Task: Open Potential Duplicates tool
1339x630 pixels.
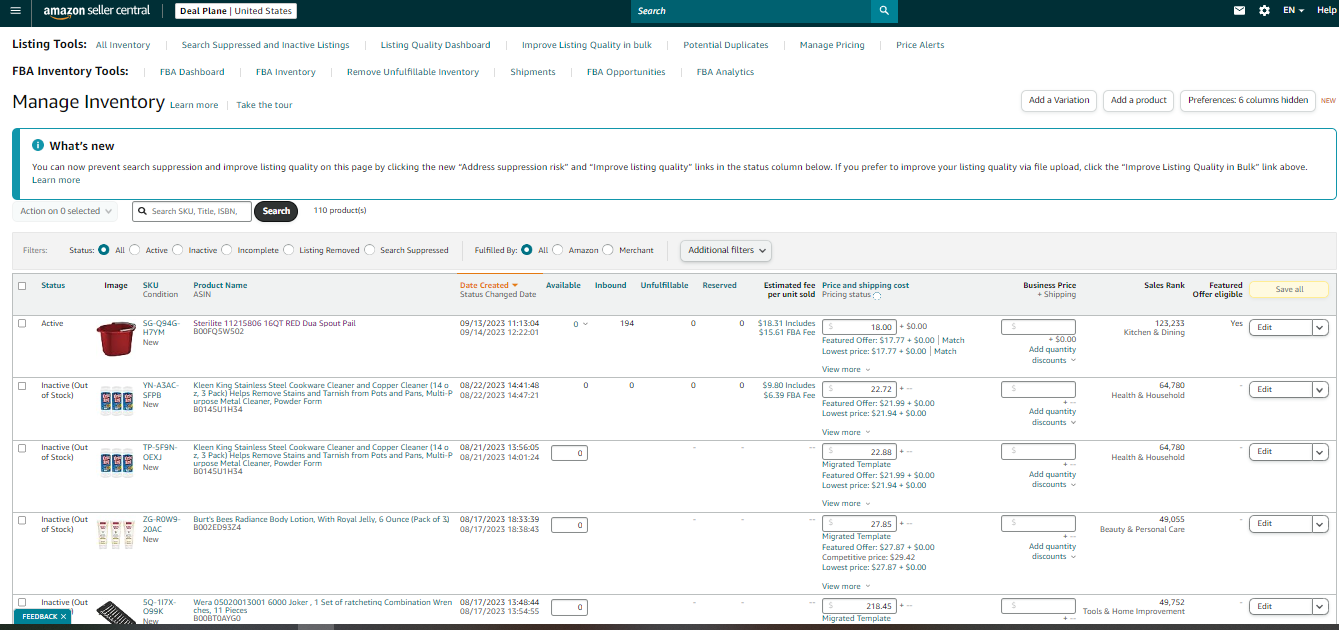Action: [x=725, y=45]
